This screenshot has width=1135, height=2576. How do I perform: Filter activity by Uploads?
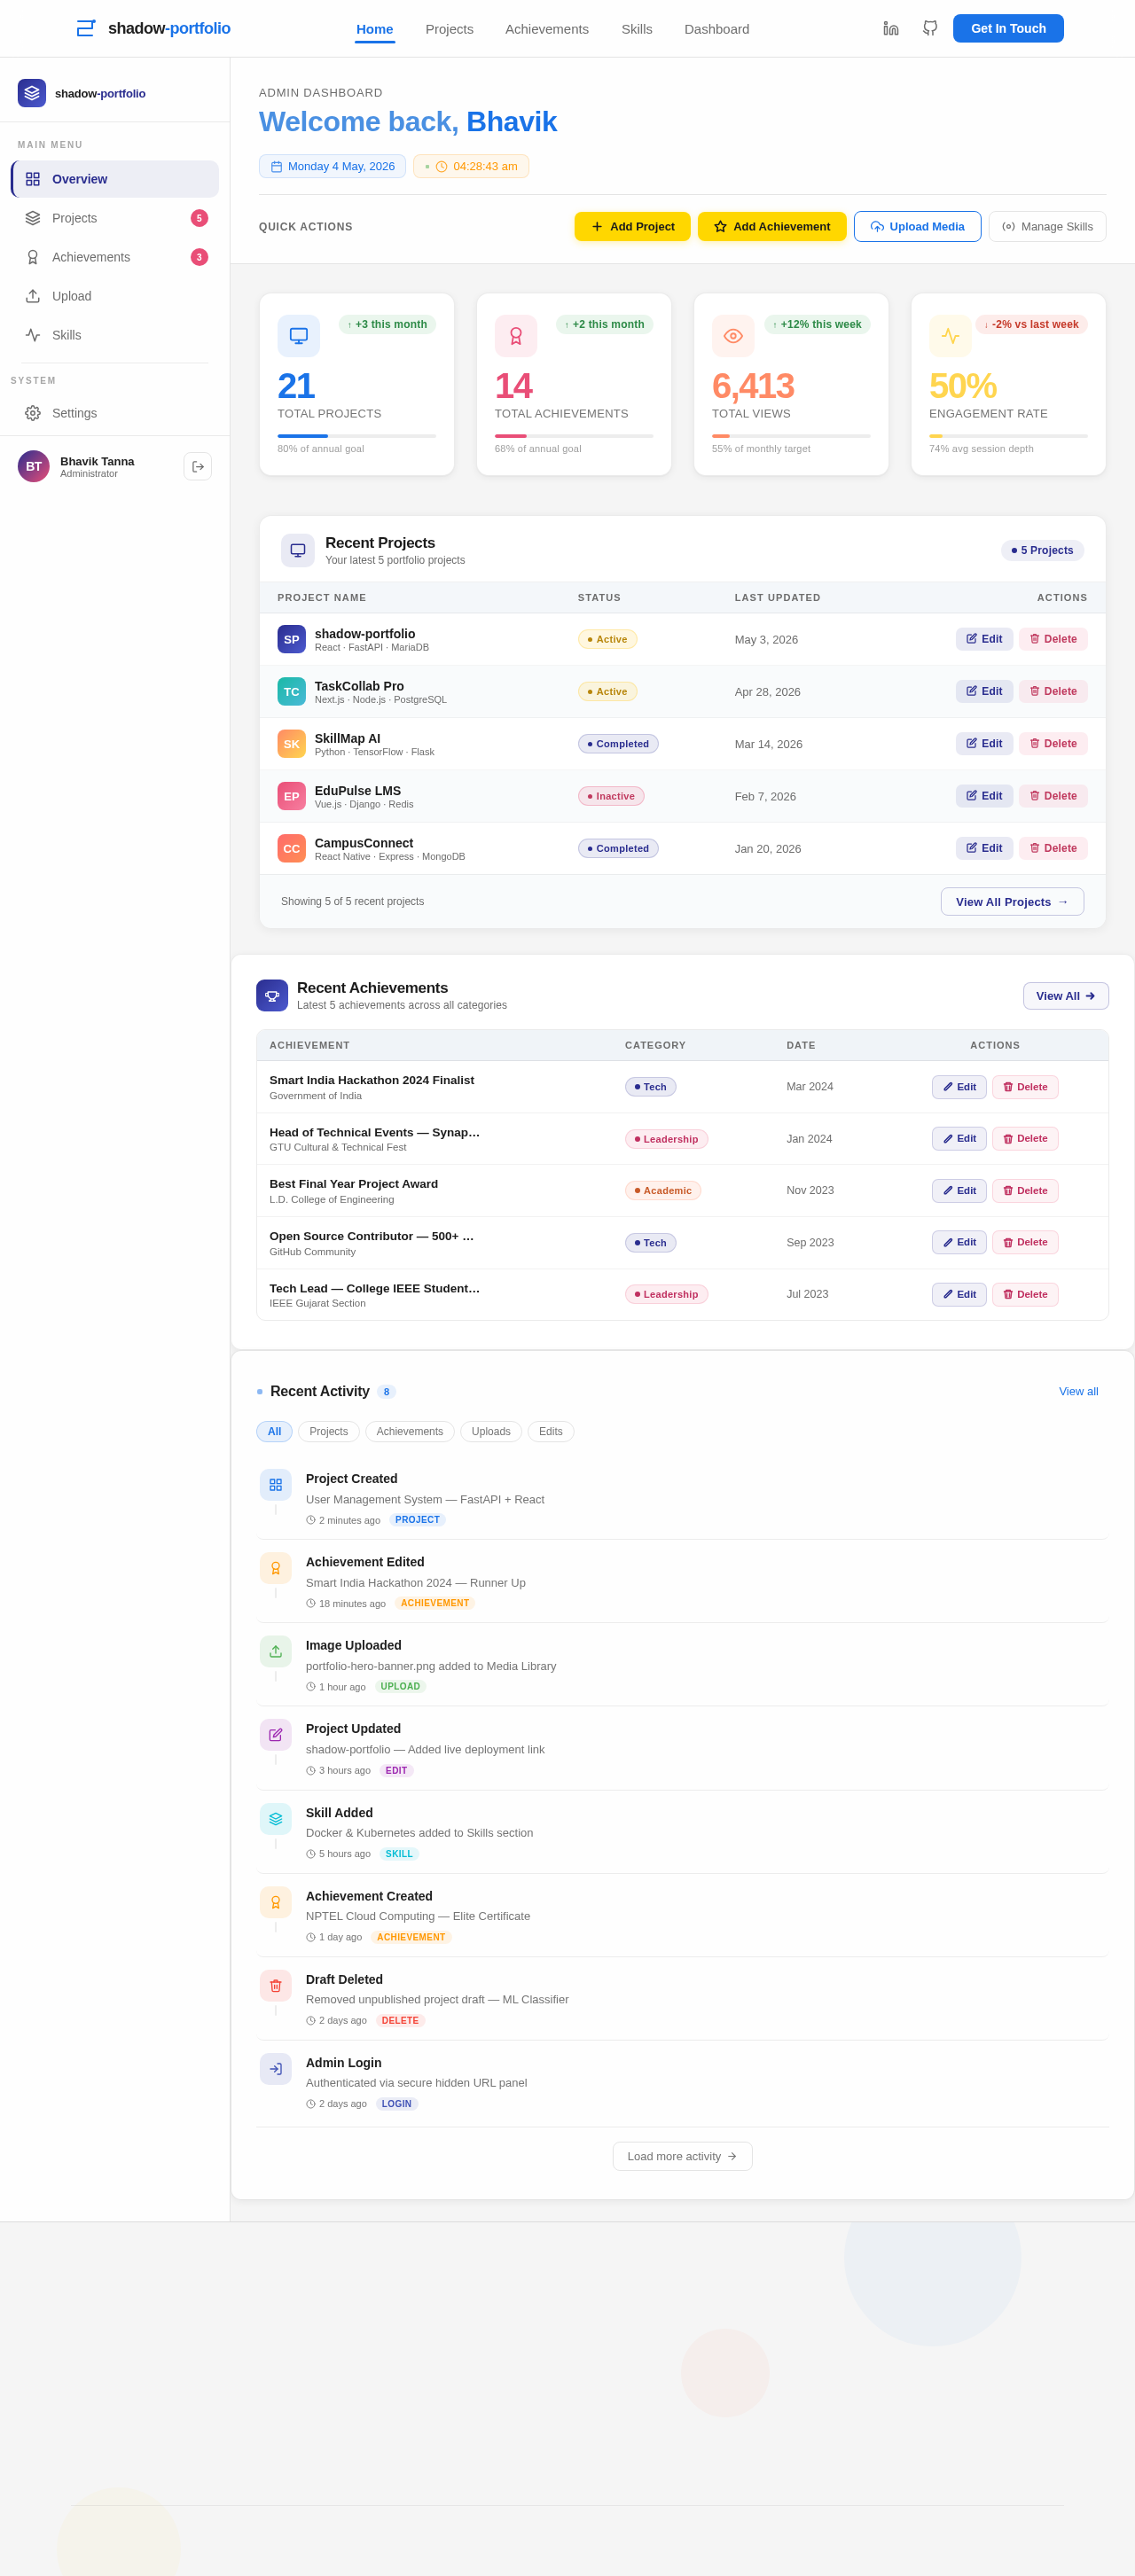pyautogui.click(x=491, y=1432)
